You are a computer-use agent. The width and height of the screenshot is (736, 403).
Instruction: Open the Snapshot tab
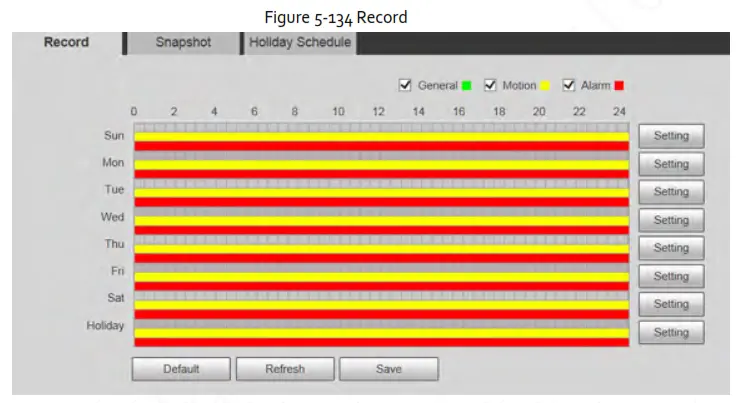coord(184,43)
